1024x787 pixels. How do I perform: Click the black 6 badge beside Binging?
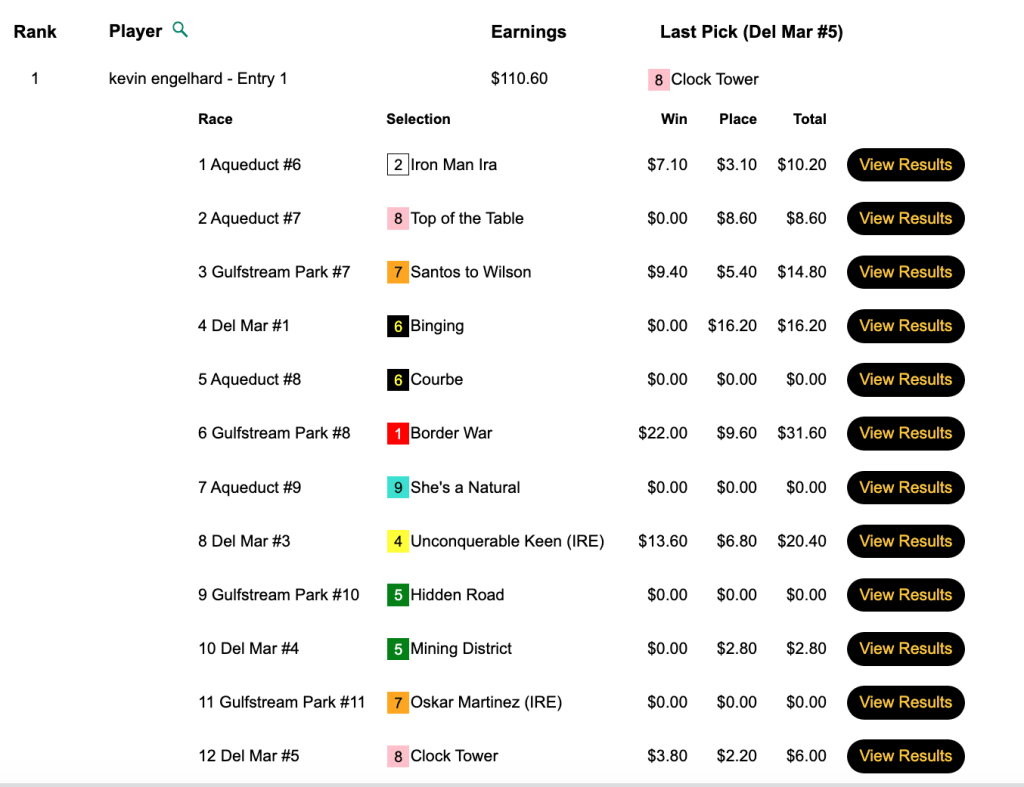pyautogui.click(x=397, y=326)
